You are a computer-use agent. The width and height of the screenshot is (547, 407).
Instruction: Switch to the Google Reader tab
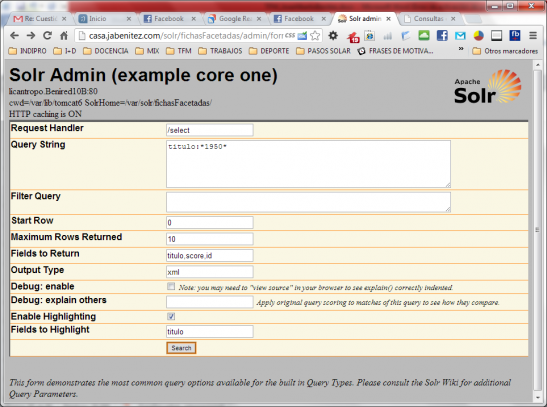coord(234,19)
